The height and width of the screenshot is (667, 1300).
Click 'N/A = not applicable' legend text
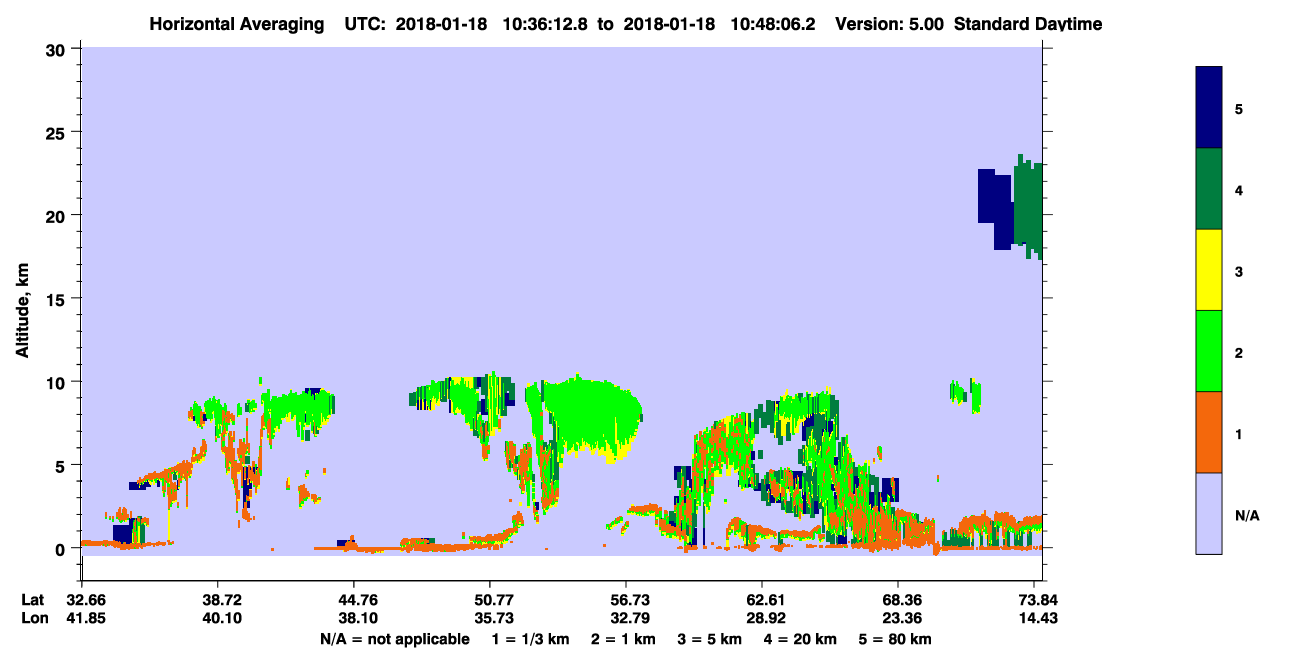tap(394, 639)
